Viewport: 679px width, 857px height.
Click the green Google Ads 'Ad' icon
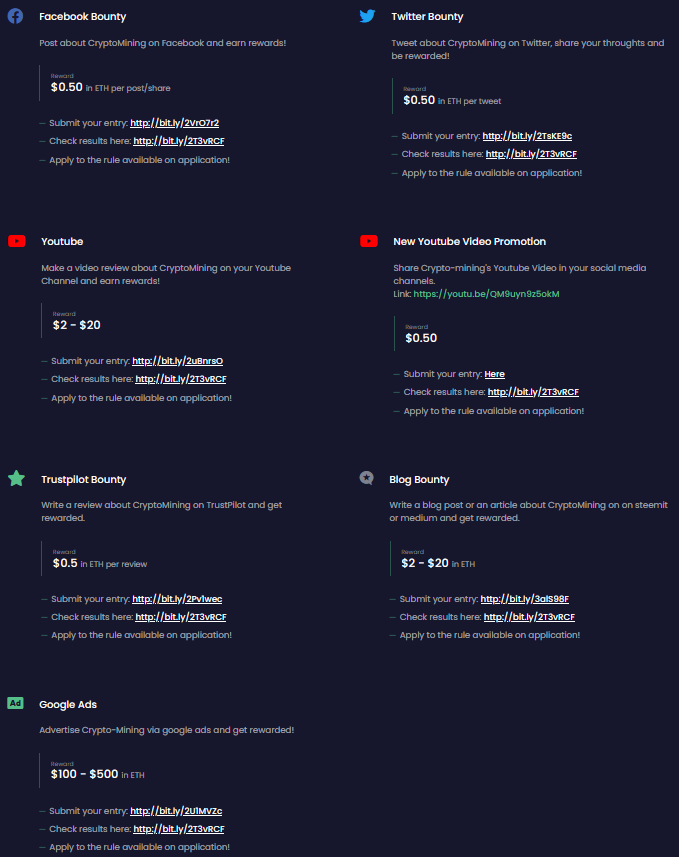pyautogui.click(x=15, y=703)
